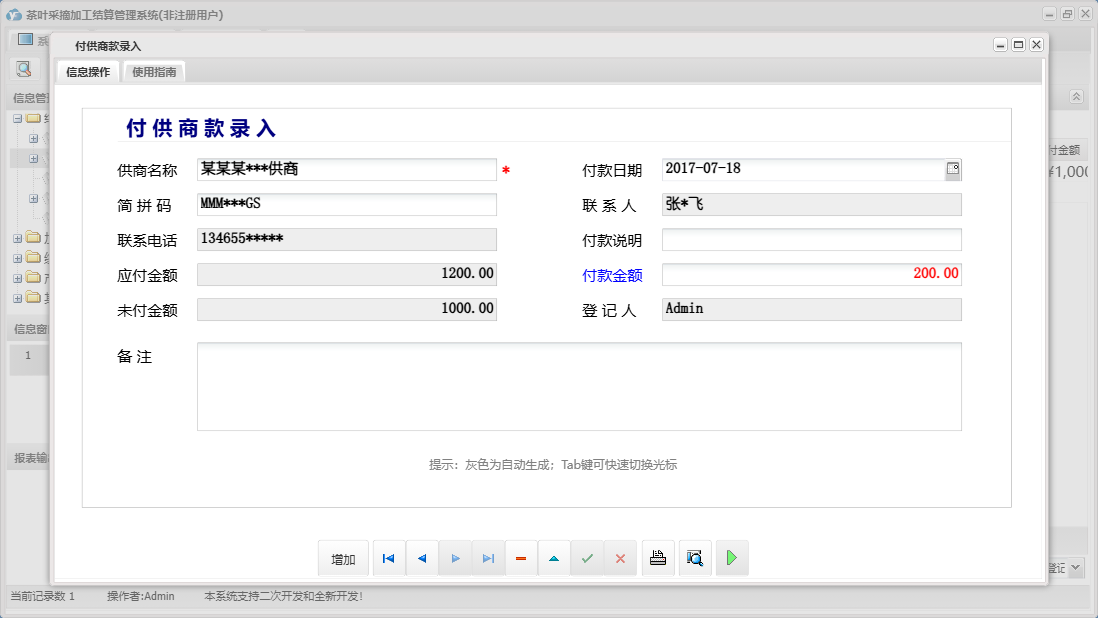Select the 信息操作 tab

87,71
